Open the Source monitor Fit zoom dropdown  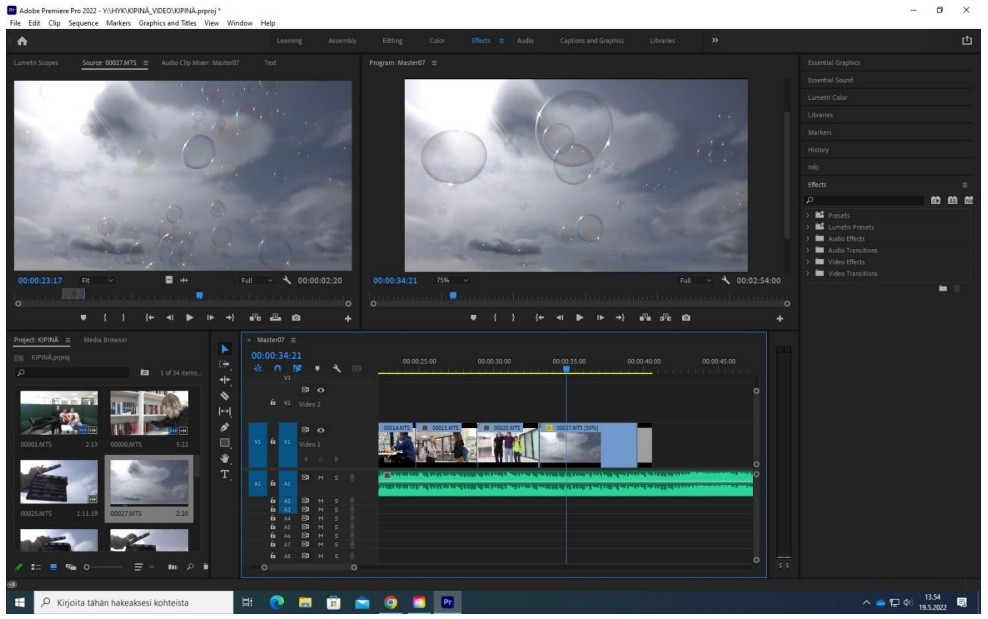pos(96,280)
